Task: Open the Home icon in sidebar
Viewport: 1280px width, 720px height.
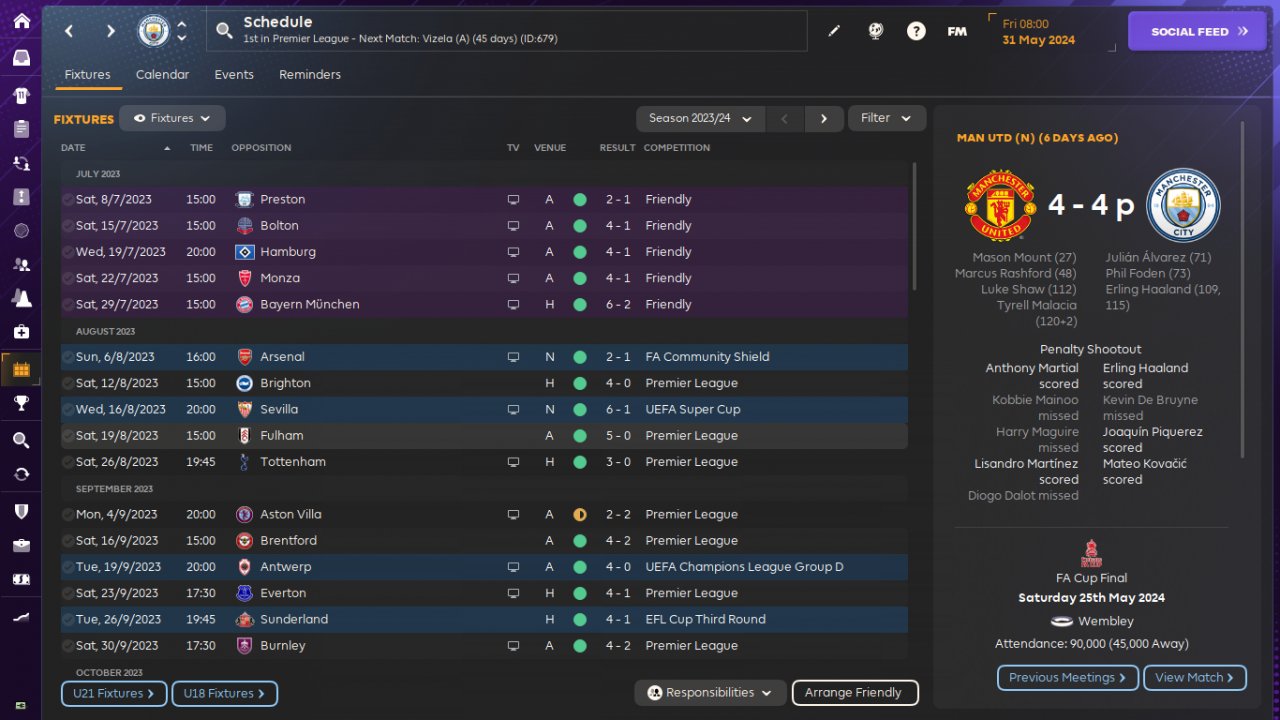Action: click(21, 21)
